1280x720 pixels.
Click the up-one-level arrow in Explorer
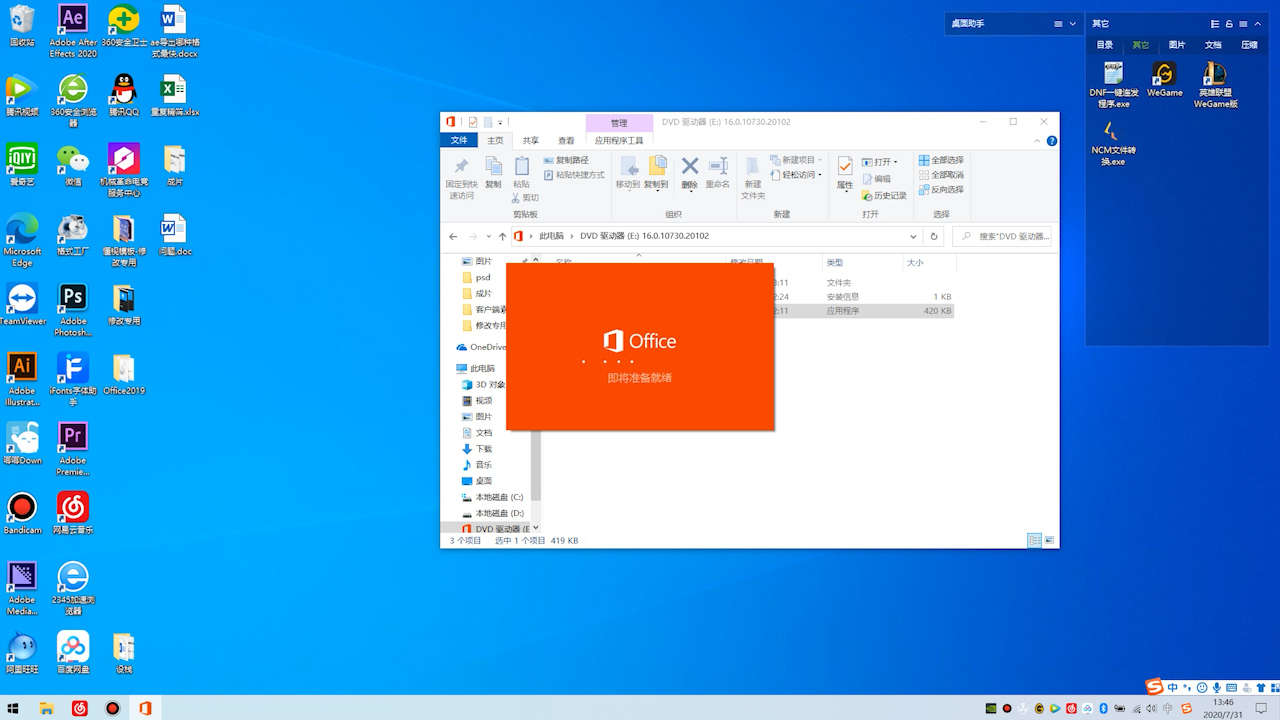(x=502, y=237)
